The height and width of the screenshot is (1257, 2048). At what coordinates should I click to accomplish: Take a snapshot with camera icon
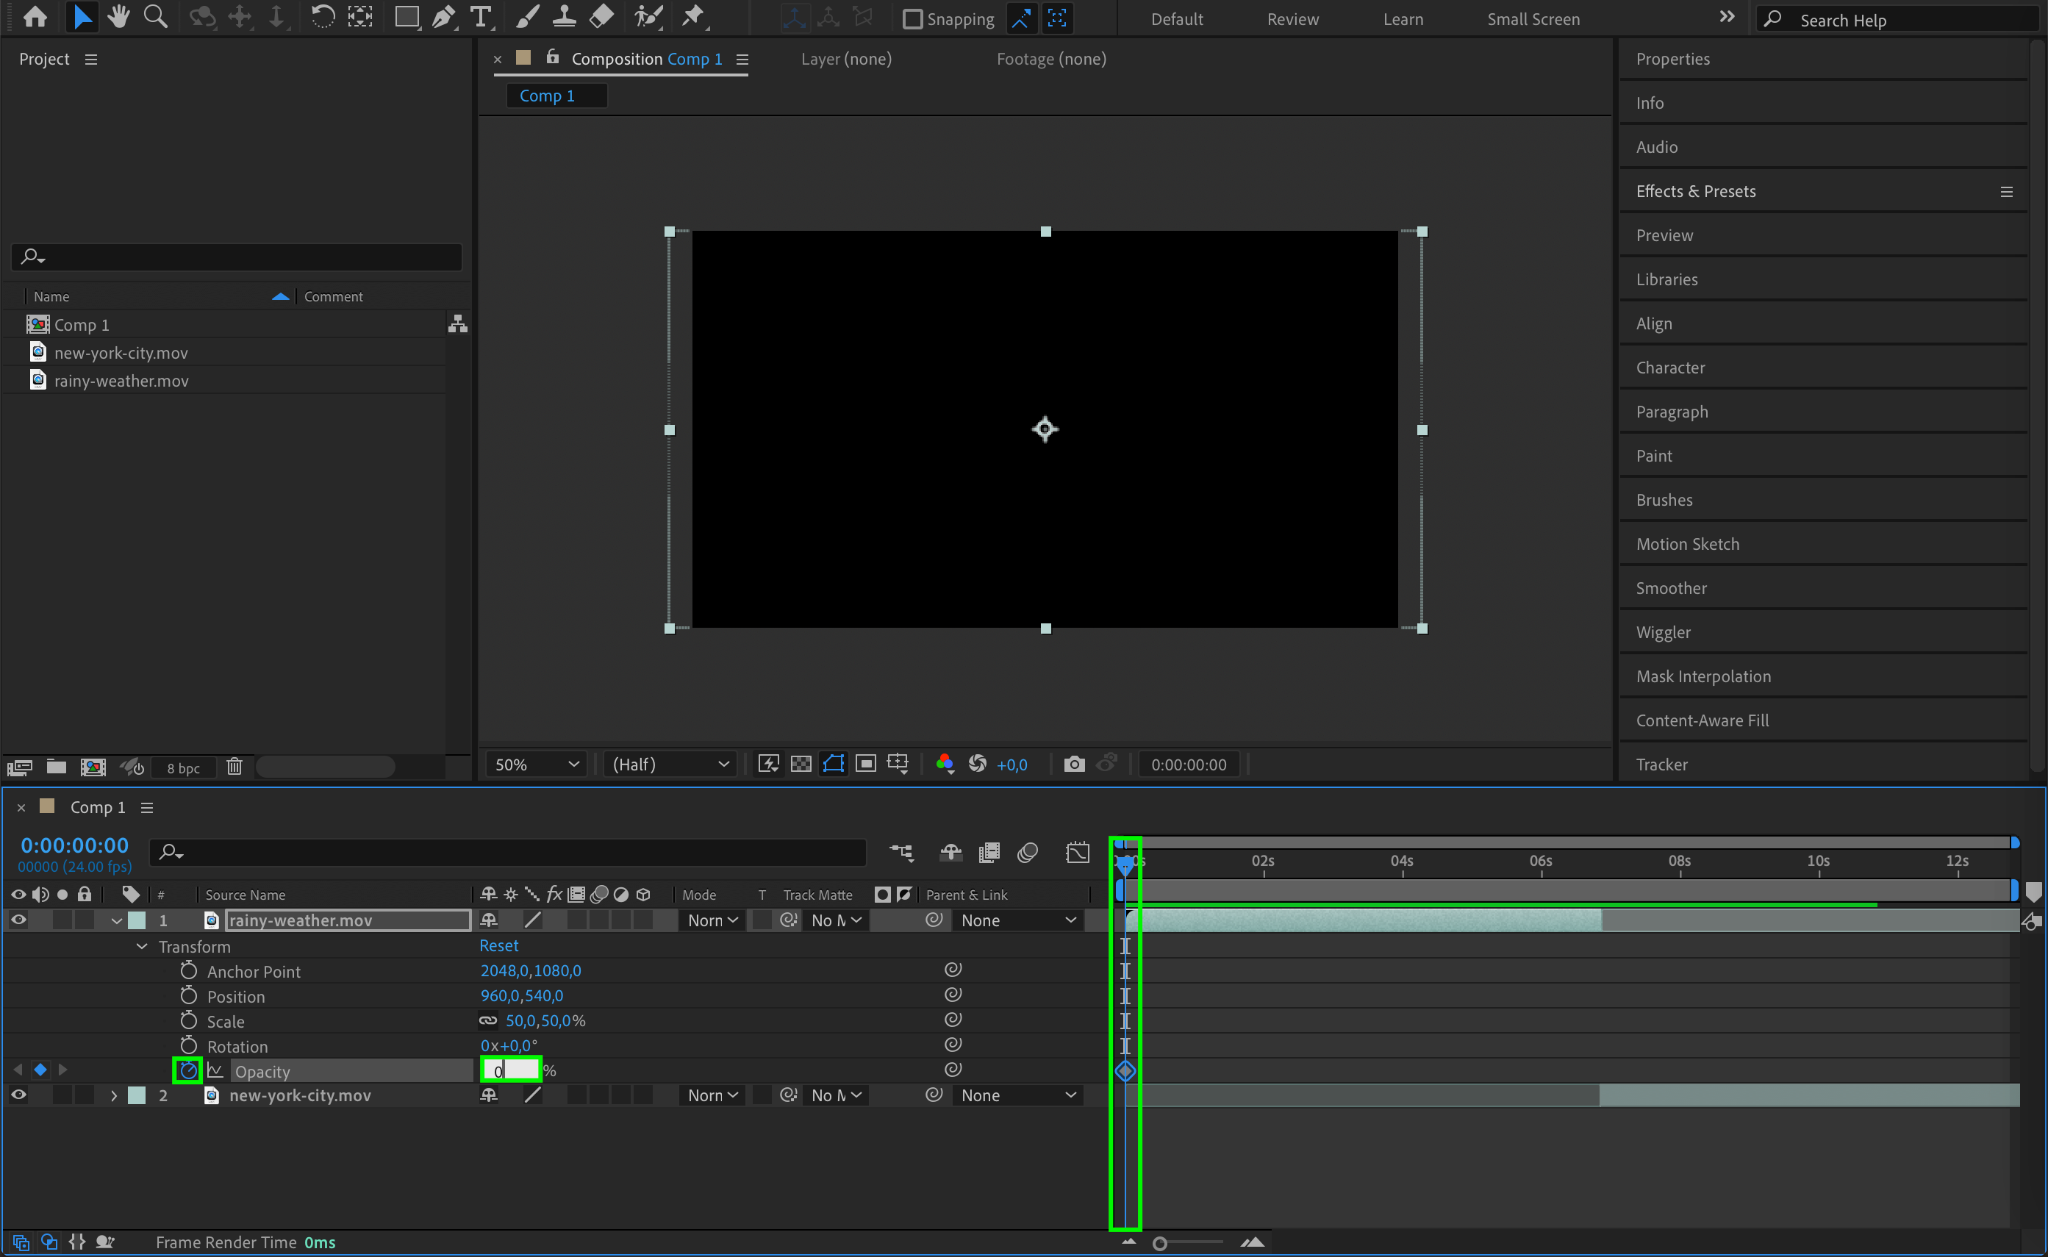coord(1074,764)
